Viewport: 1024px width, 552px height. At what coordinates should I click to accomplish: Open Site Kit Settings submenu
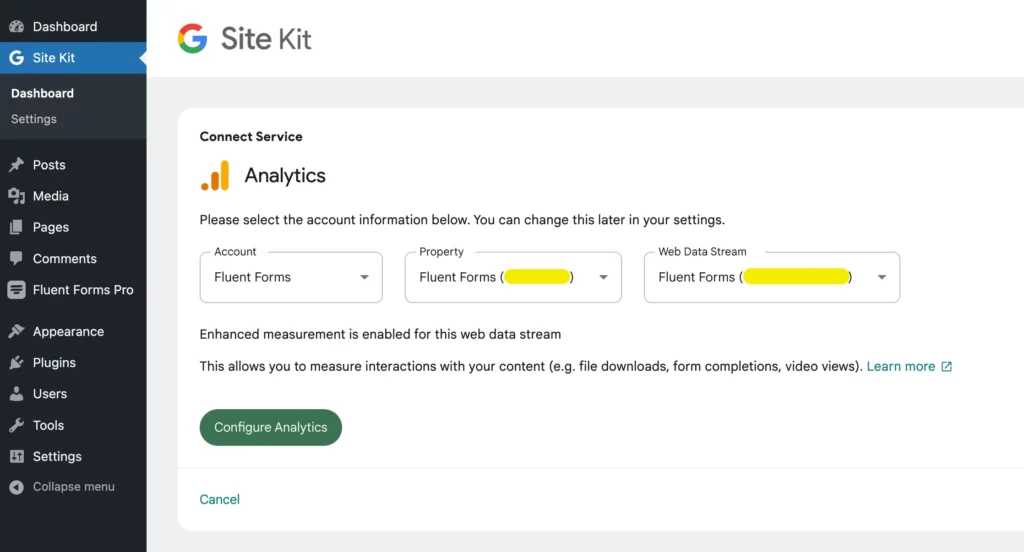(34, 119)
